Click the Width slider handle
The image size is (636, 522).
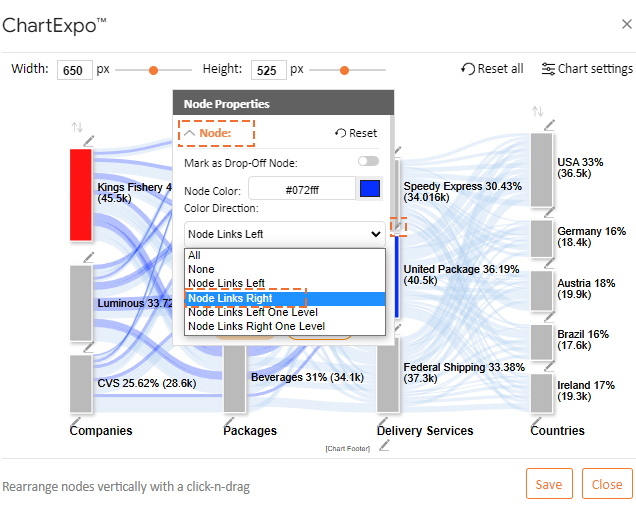click(153, 71)
